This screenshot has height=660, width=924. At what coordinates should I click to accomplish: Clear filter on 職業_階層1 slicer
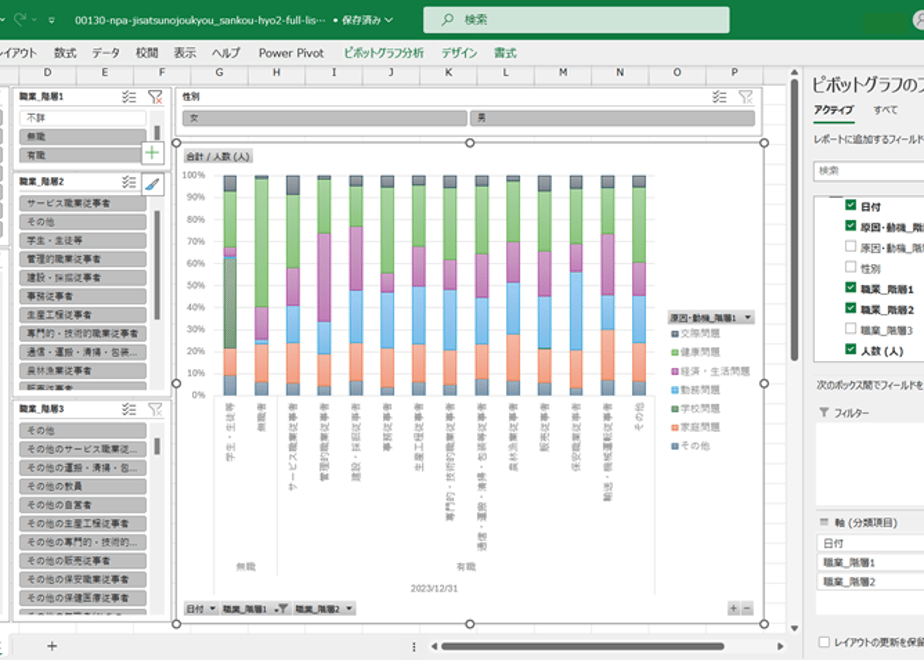pos(155,97)
